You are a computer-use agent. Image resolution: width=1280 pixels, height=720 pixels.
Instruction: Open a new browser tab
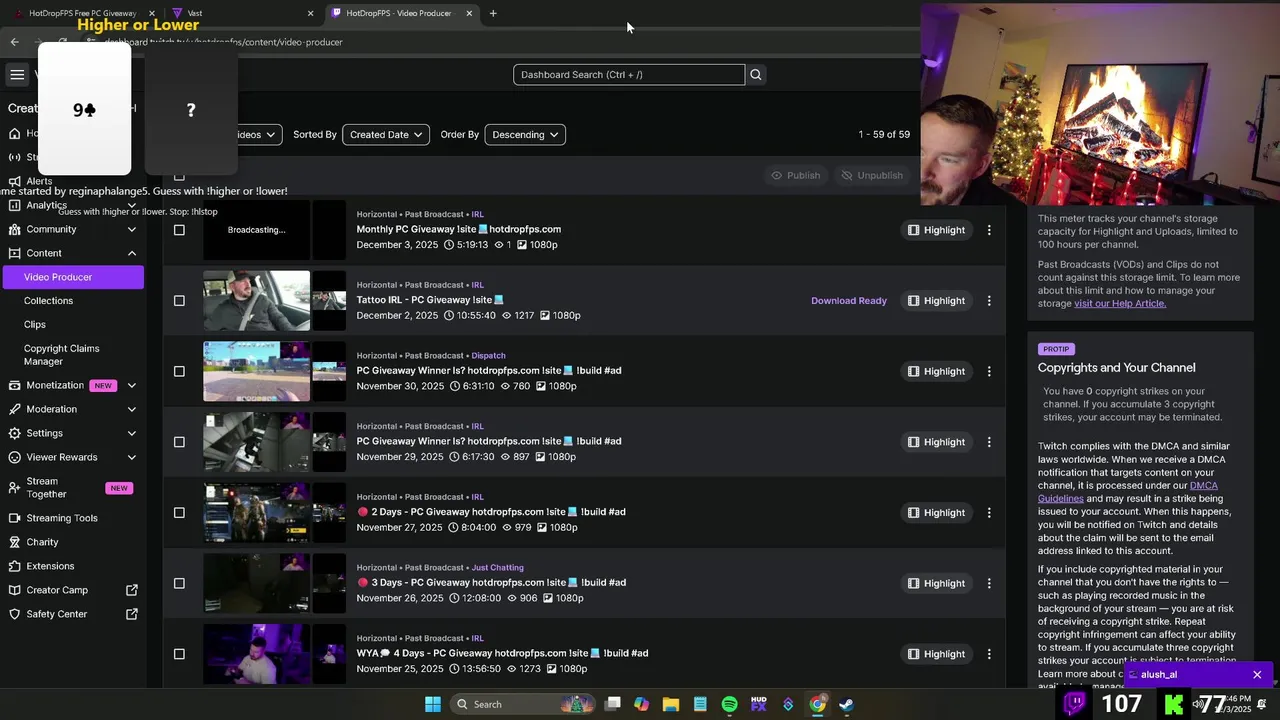point(493,13)
